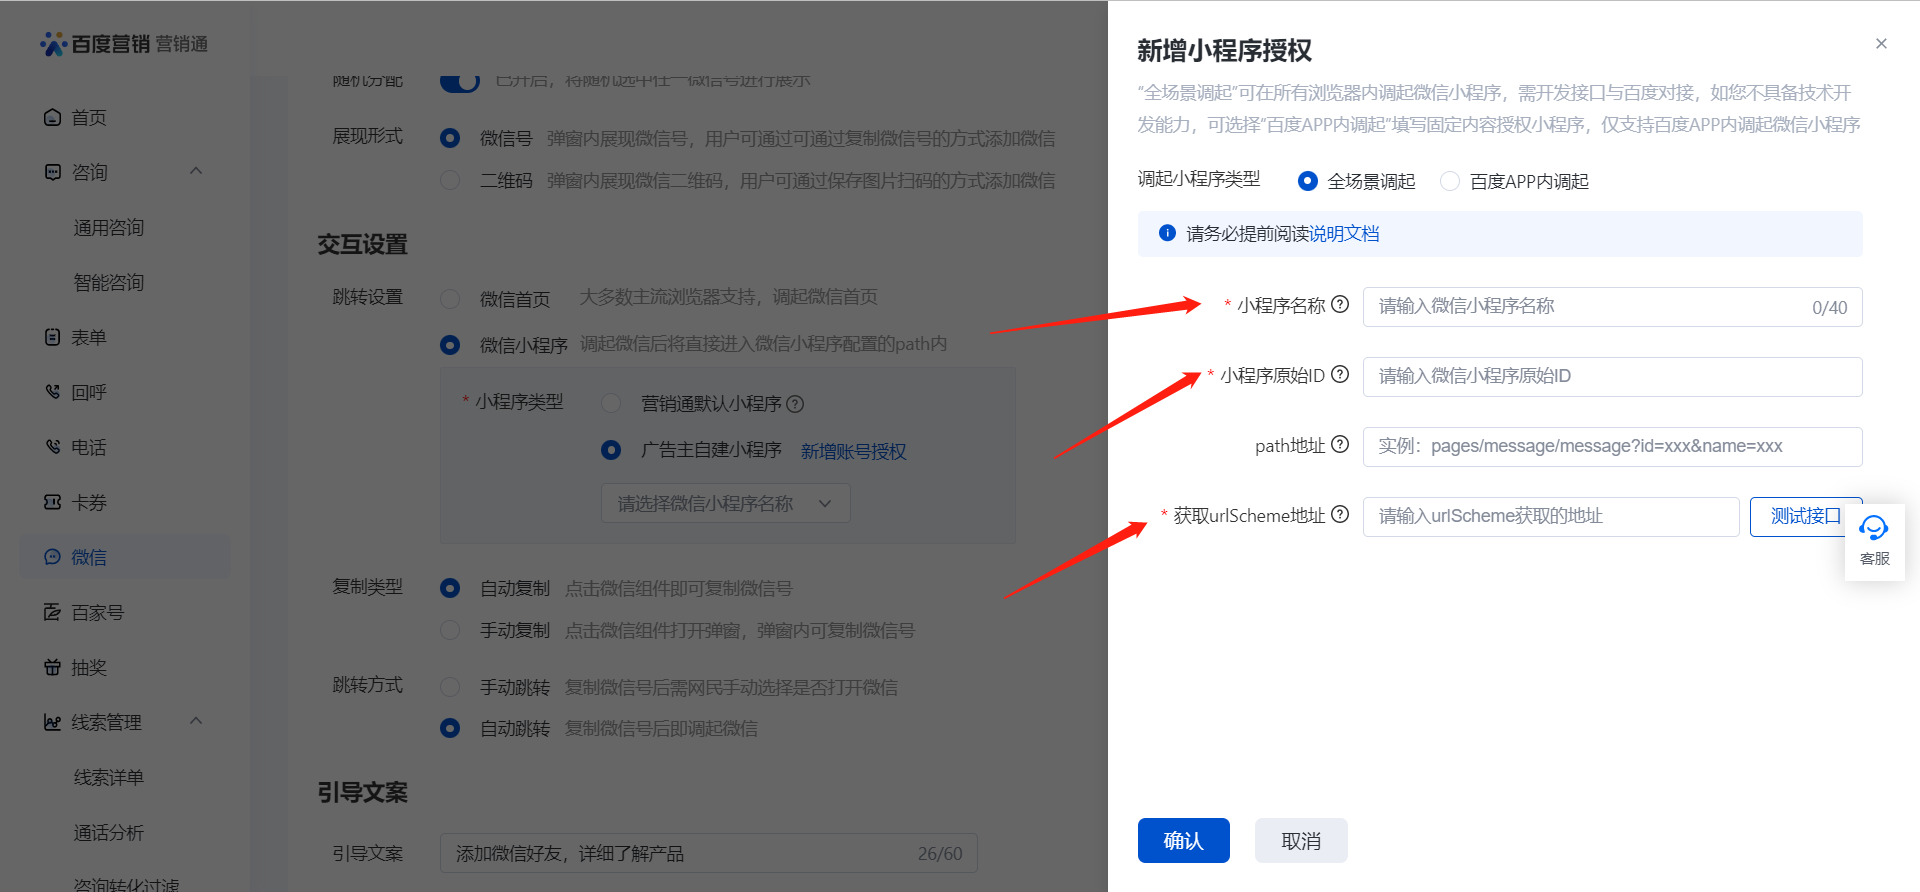Open 咨询转化过滤 menu item
Image resolution: width=1920 pixels, height=892 pixels.
coord(127,884)
